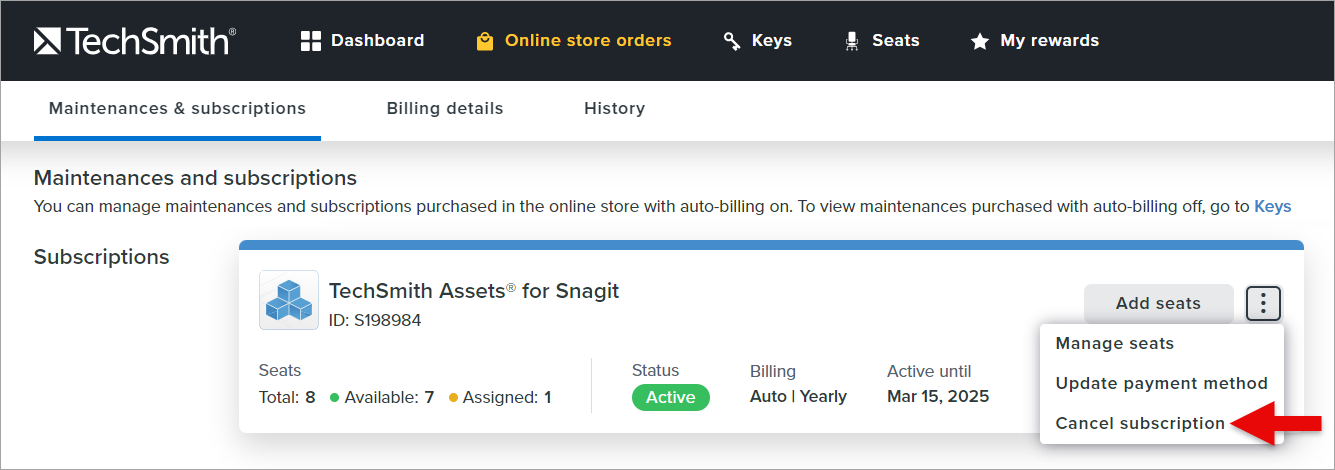
Task: Choose Cancel subscription from the menu
Action: [1140, 423]
